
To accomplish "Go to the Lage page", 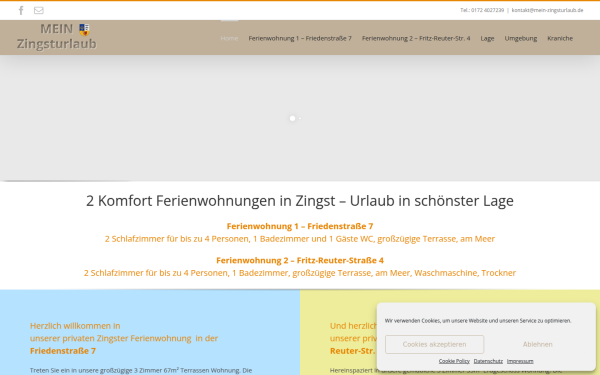I will tap(487, 38).
